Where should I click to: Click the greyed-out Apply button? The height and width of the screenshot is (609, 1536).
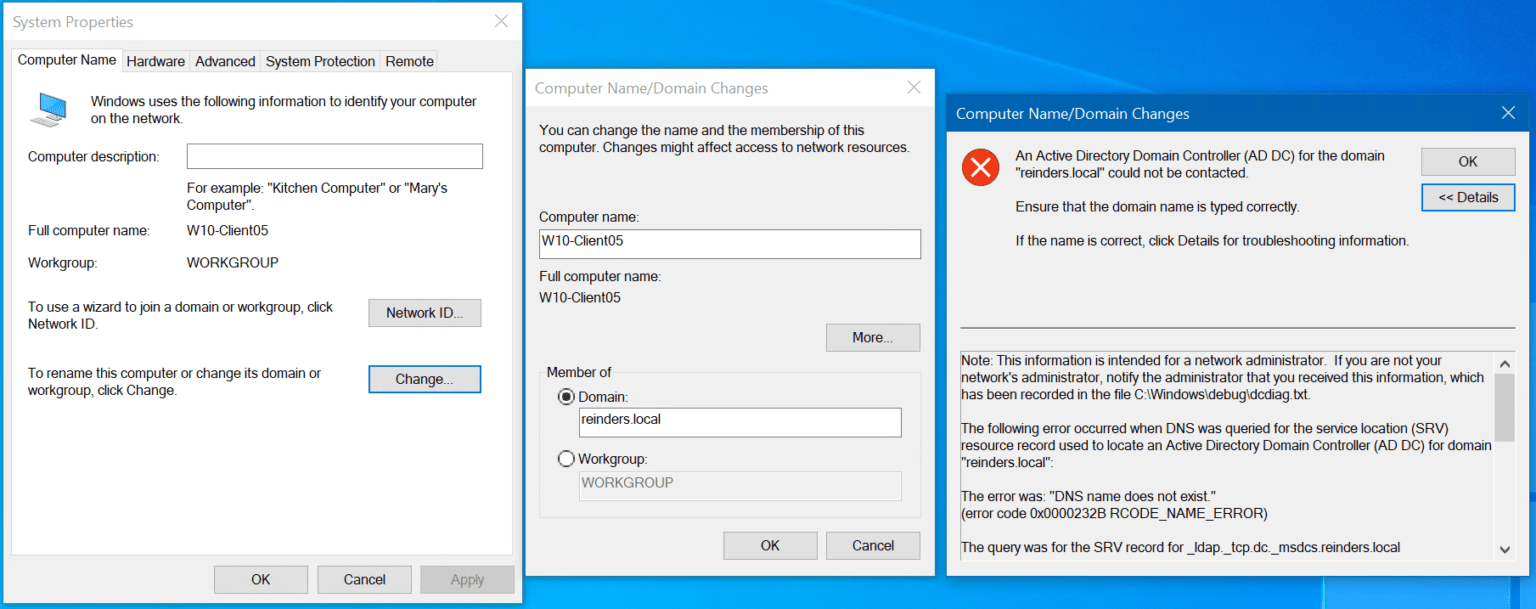click(467, 579)
